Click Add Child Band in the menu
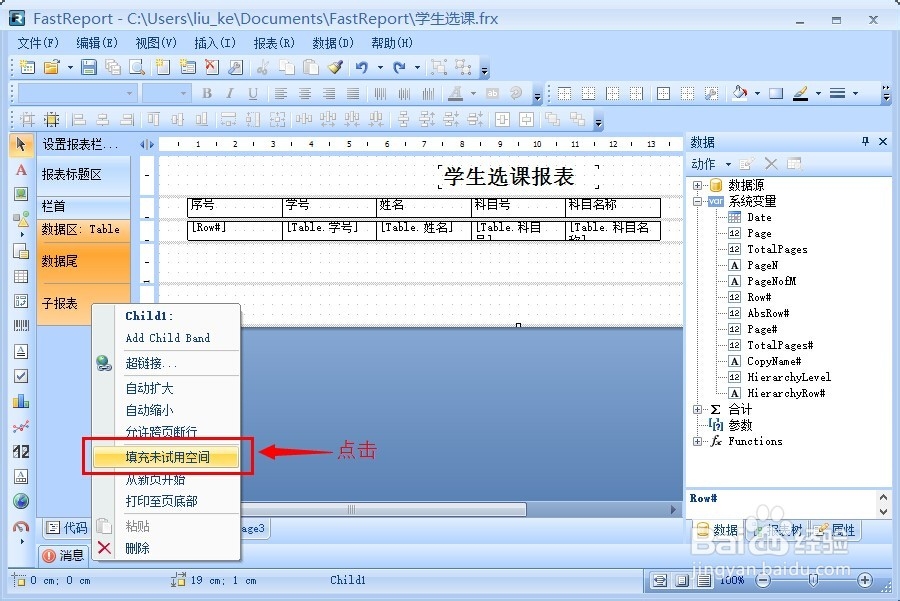Viewport: 900px width, 601px height. [x=167, y=338]
